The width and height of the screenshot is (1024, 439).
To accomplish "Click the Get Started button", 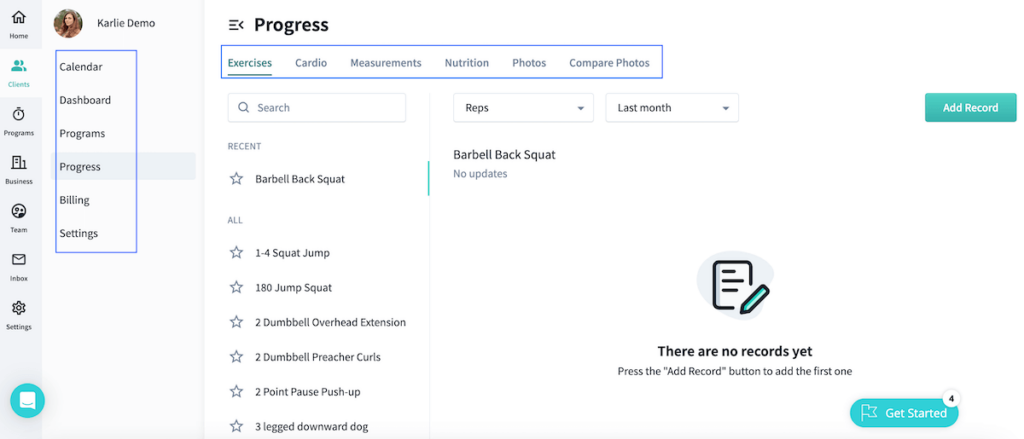I will pos(904,413).
